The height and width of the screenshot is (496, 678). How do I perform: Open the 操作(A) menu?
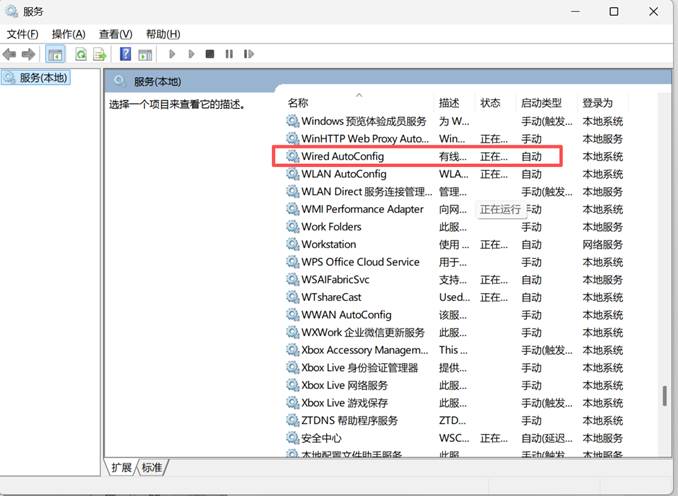click(68, 33)
